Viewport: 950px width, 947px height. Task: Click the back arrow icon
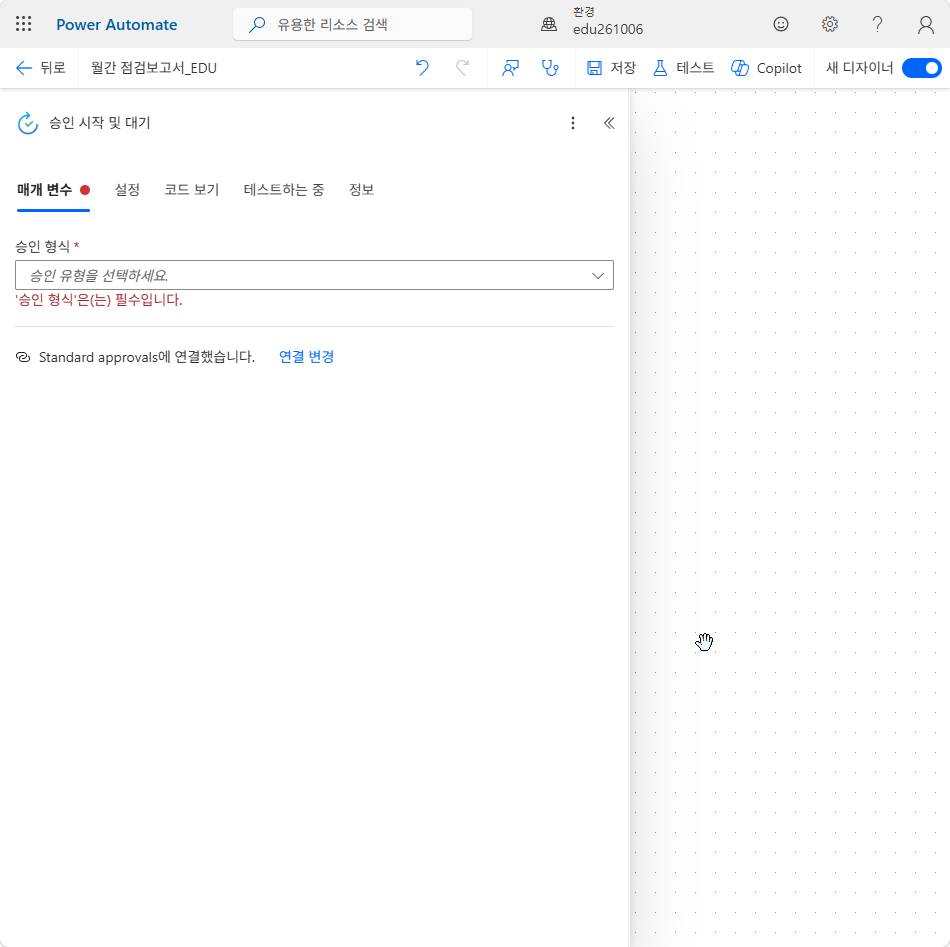click(24, 68)
